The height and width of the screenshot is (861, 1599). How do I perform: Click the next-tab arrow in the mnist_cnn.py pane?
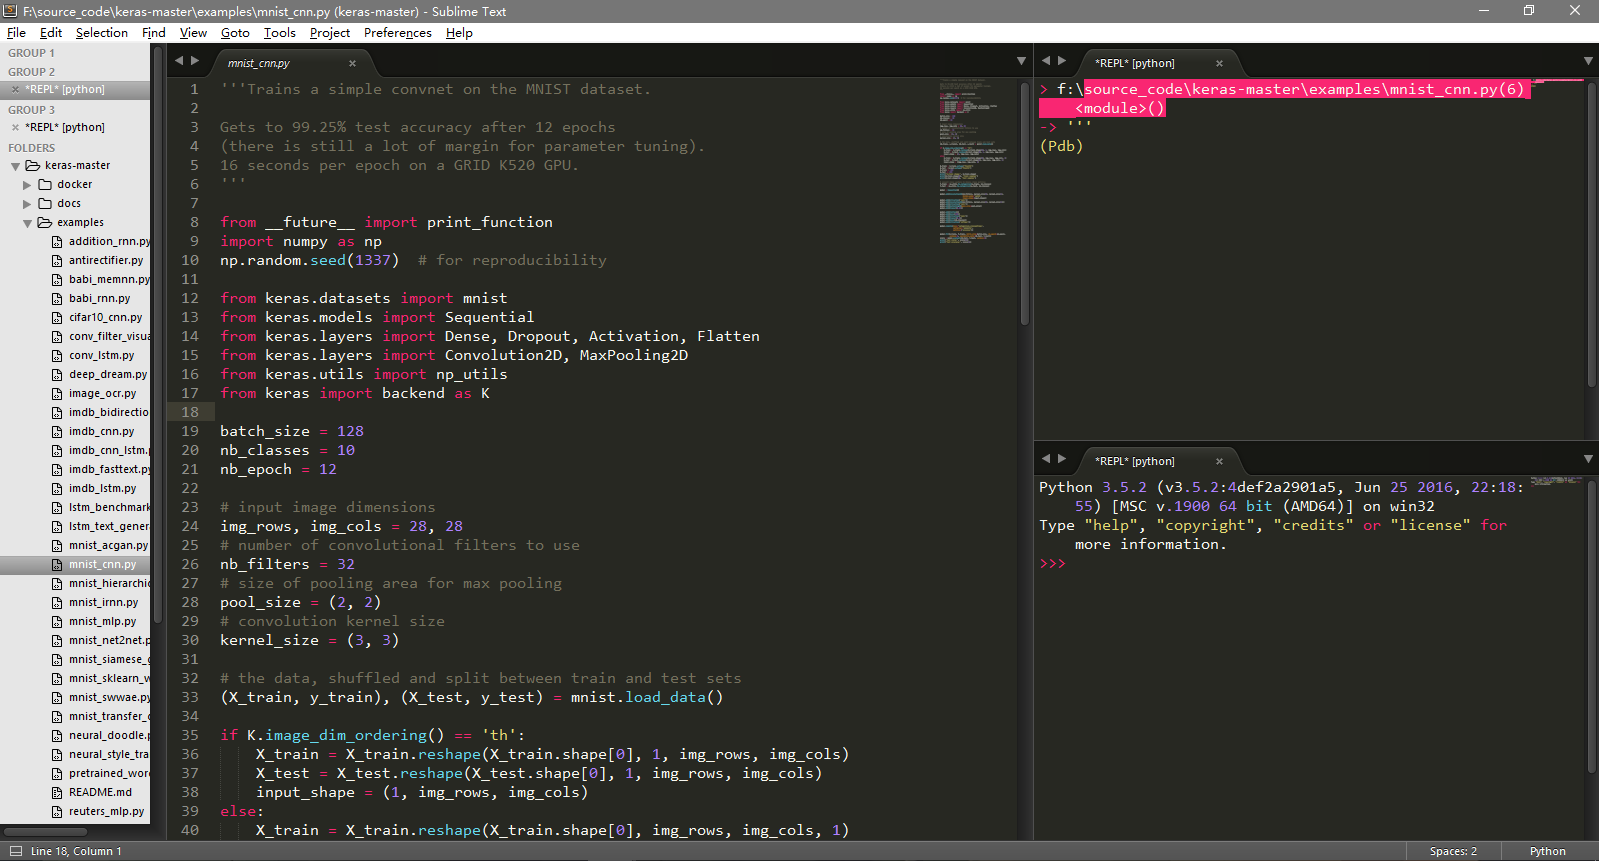(x=195, y=61)
